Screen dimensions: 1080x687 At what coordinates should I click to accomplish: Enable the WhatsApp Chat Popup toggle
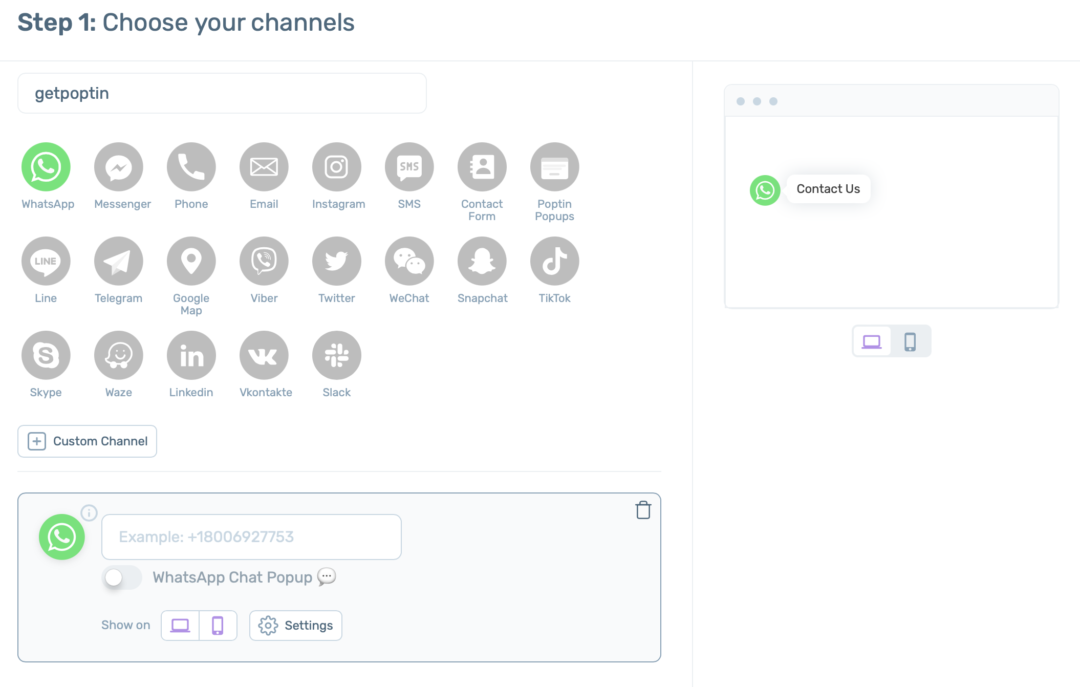(x=122, y=578)
